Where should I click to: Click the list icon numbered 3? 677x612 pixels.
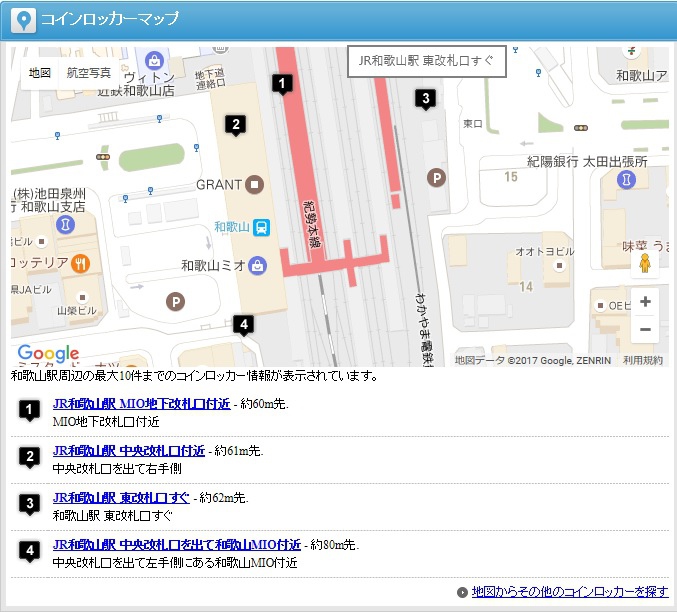point(29,504)
